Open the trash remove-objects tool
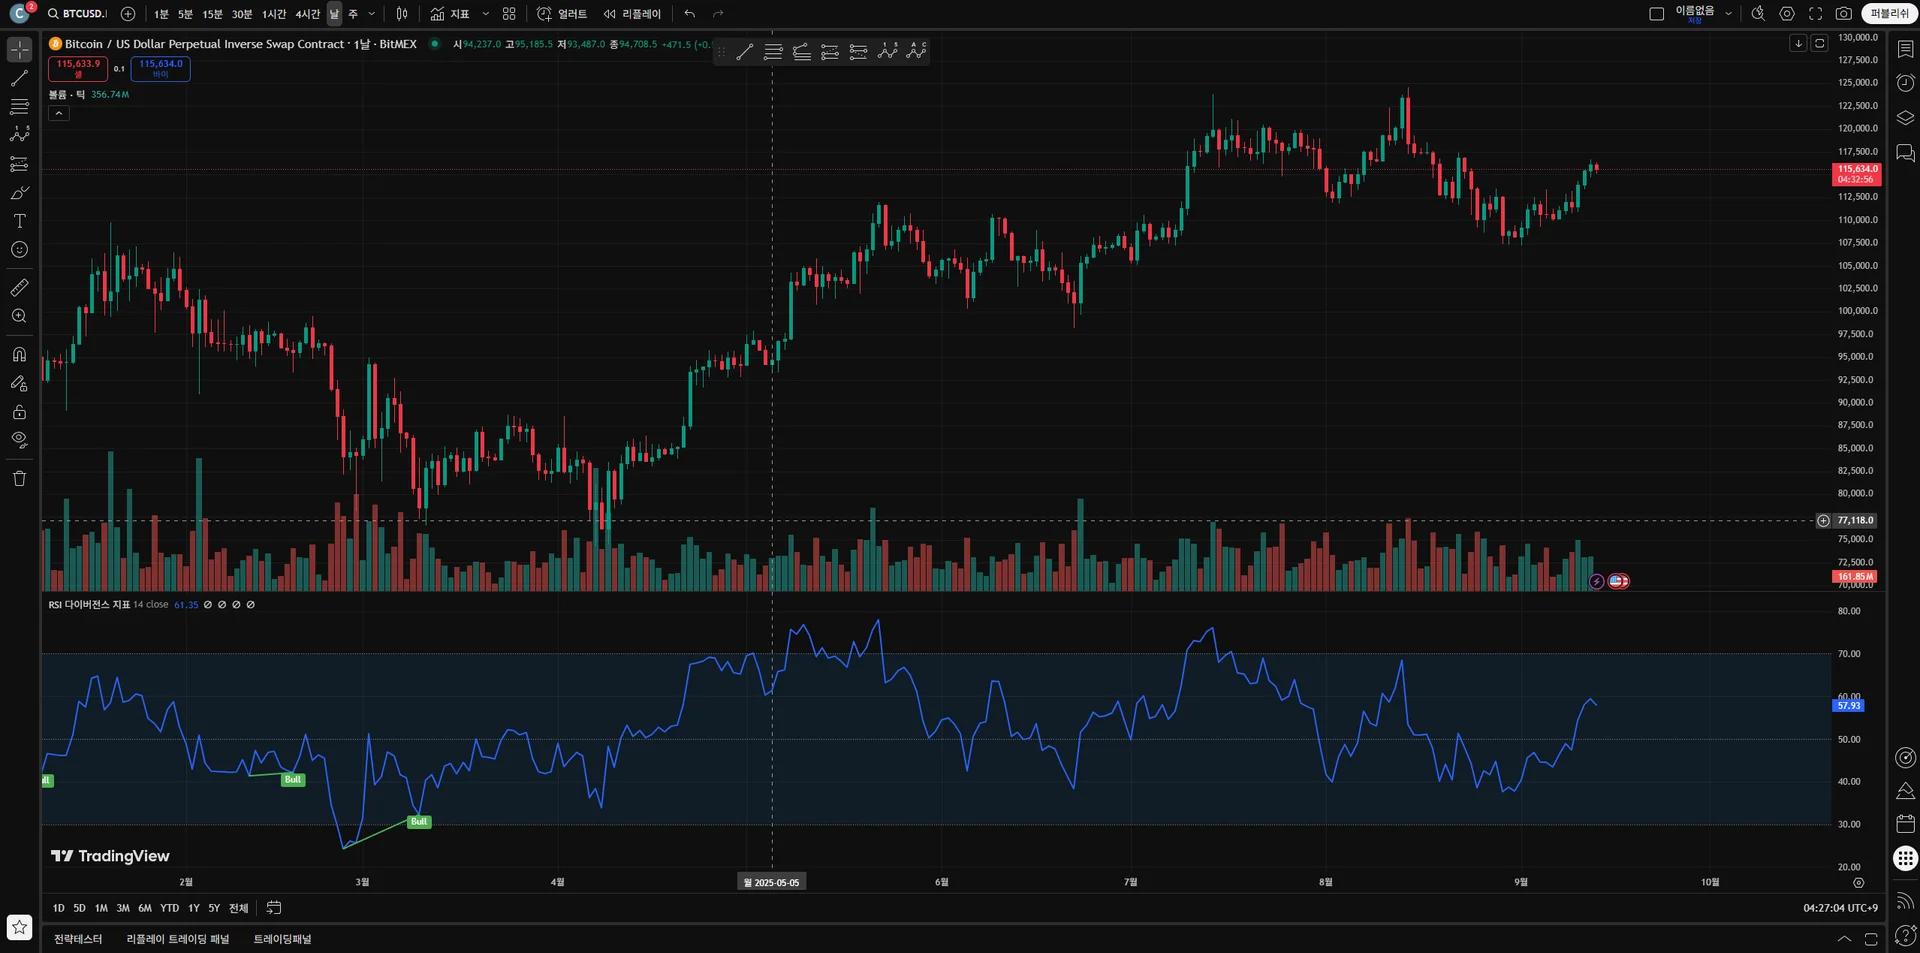This screenshot has height=953, width=1920. 19,478
